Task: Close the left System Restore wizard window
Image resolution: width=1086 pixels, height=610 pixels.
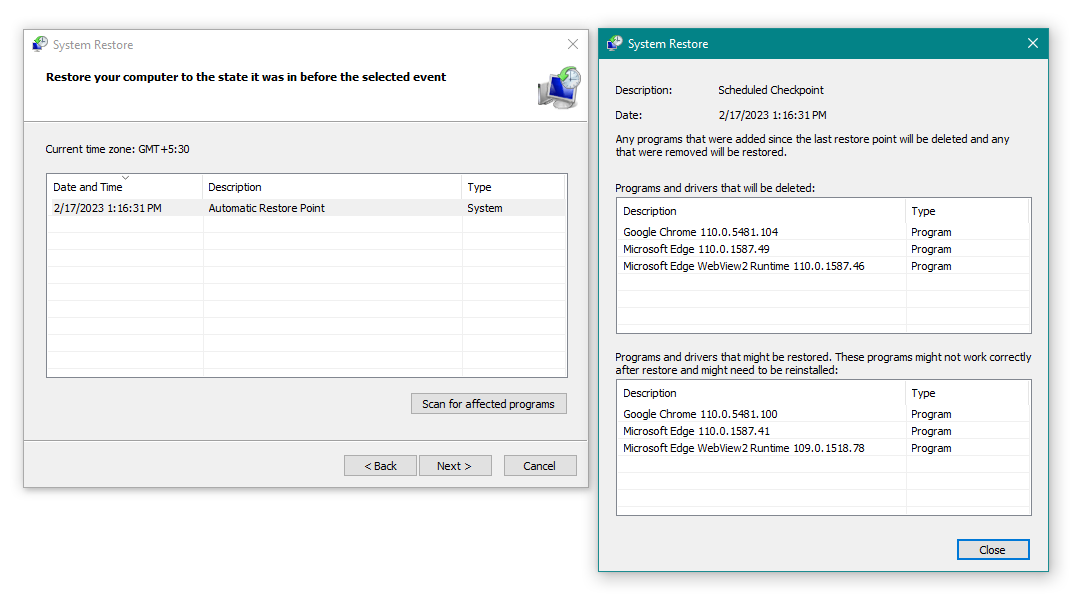Action: coord(573,44)
